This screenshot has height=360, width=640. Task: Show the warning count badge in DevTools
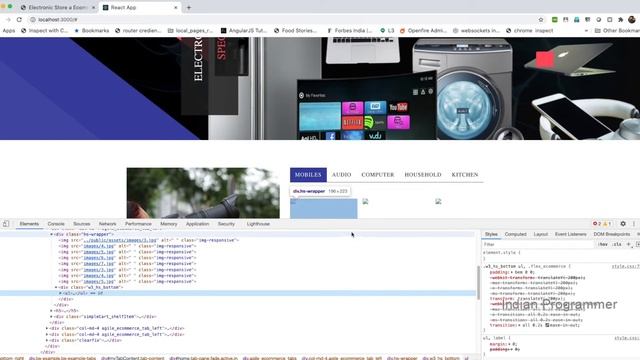point(607,224)
